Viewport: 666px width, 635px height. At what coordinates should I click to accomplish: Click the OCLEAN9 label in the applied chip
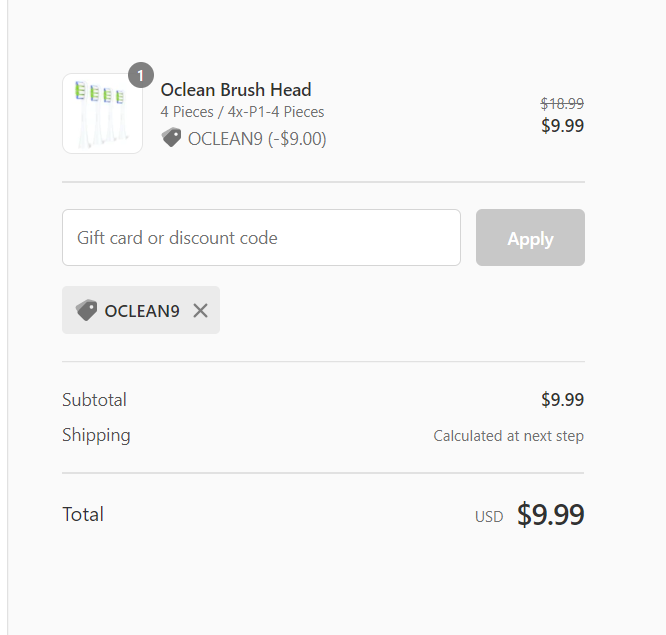pos(142,311)
